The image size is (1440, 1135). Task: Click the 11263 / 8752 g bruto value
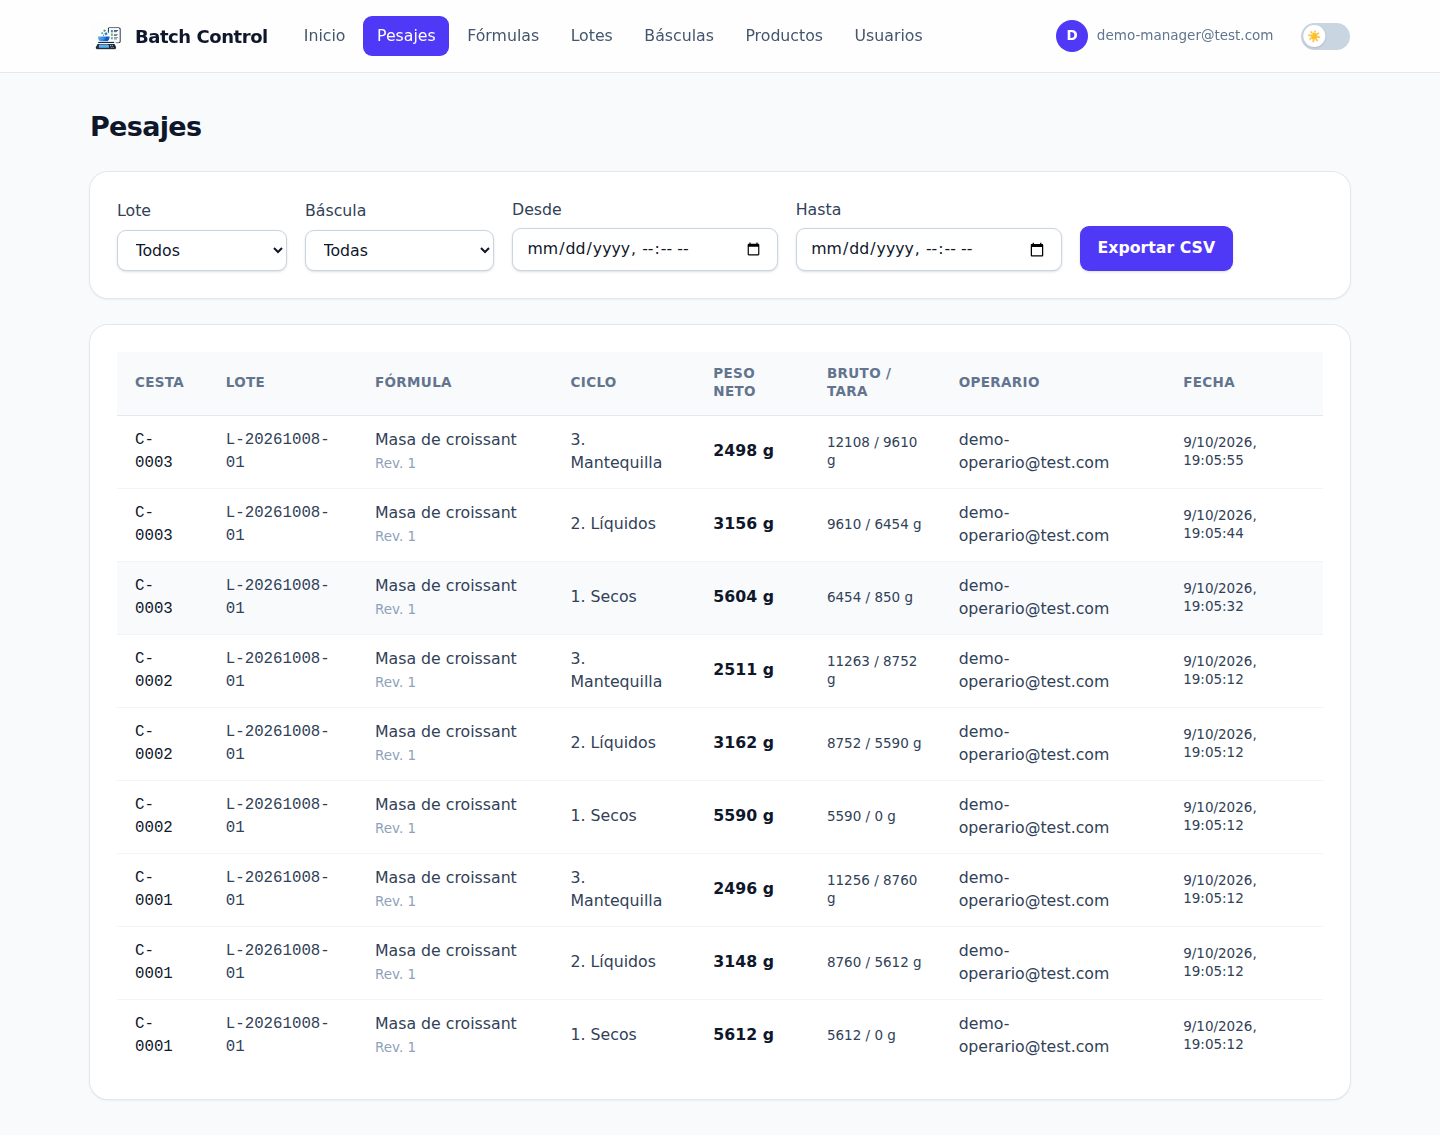872,670
